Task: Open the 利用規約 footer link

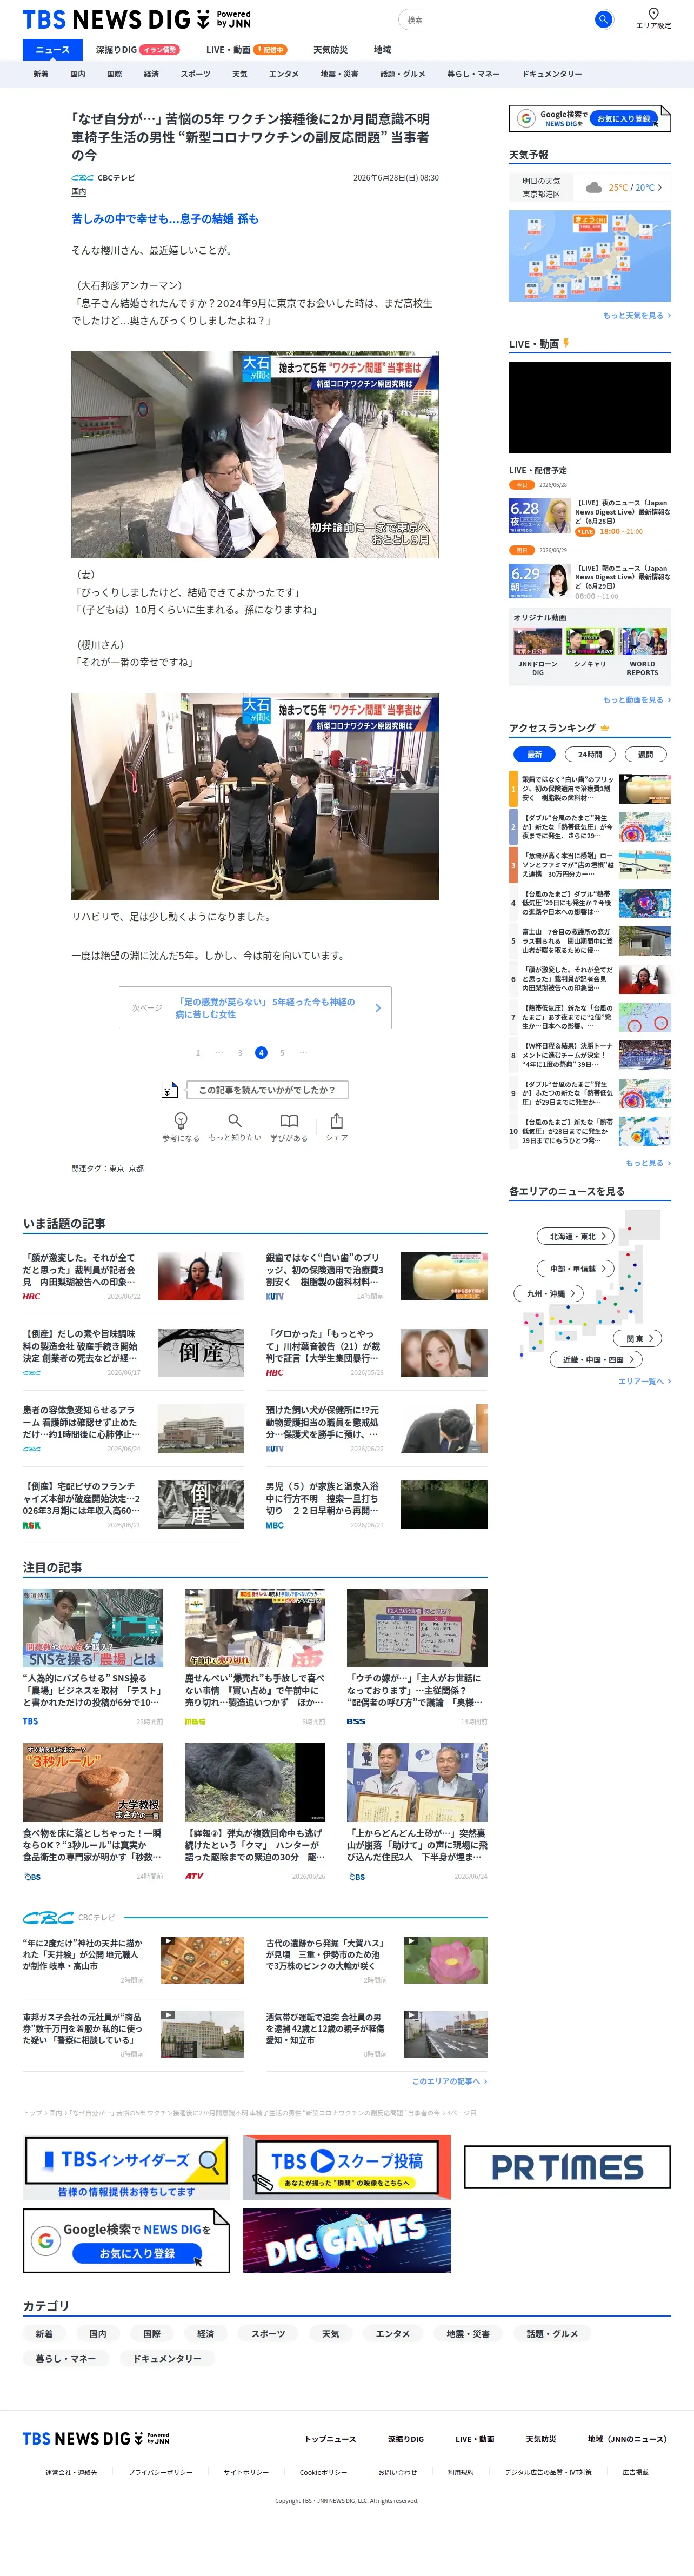Action: click(461, 2472)
